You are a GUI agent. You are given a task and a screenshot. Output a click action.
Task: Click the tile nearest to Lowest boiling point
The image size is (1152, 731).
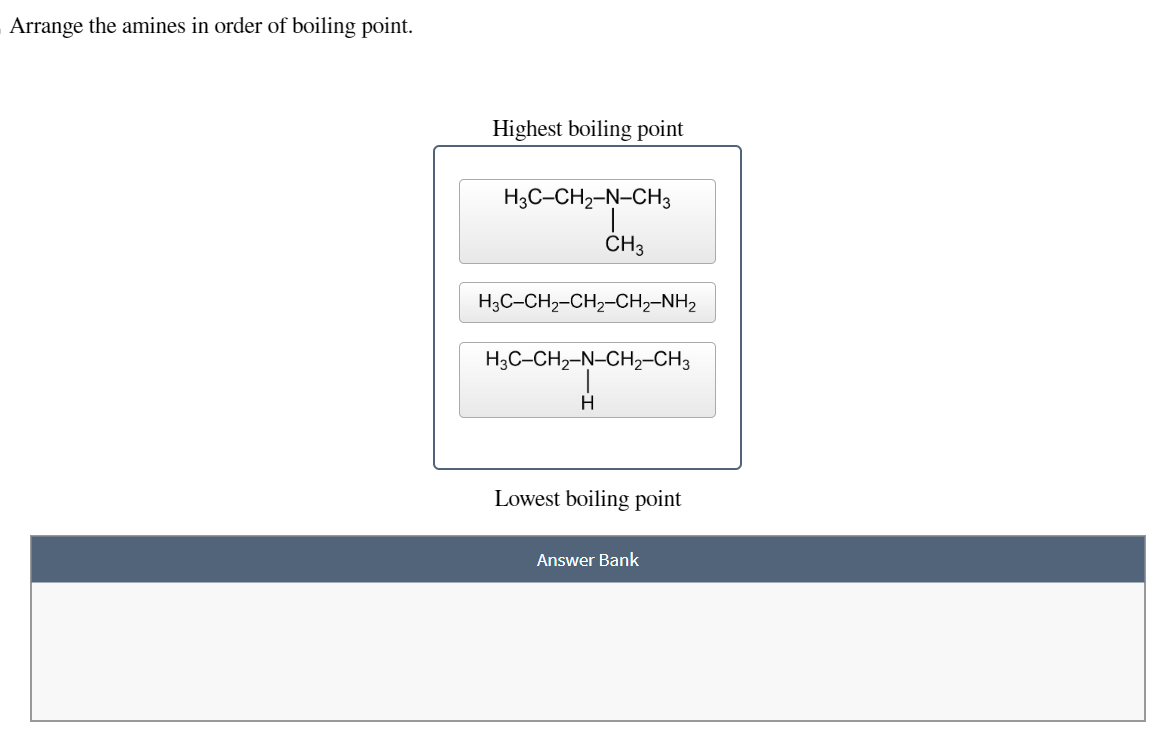coord(587,379)
